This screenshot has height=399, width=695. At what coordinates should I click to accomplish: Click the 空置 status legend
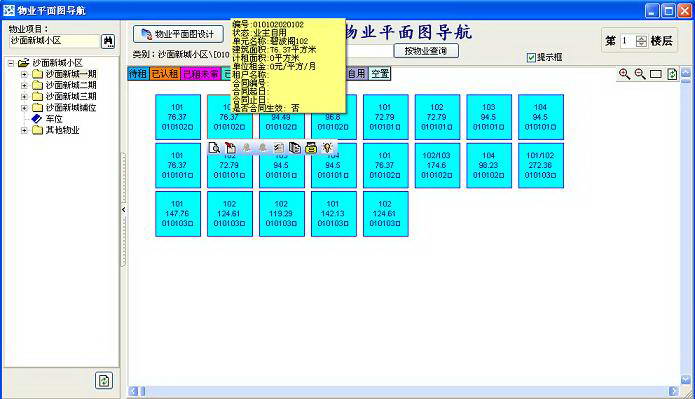380,74
